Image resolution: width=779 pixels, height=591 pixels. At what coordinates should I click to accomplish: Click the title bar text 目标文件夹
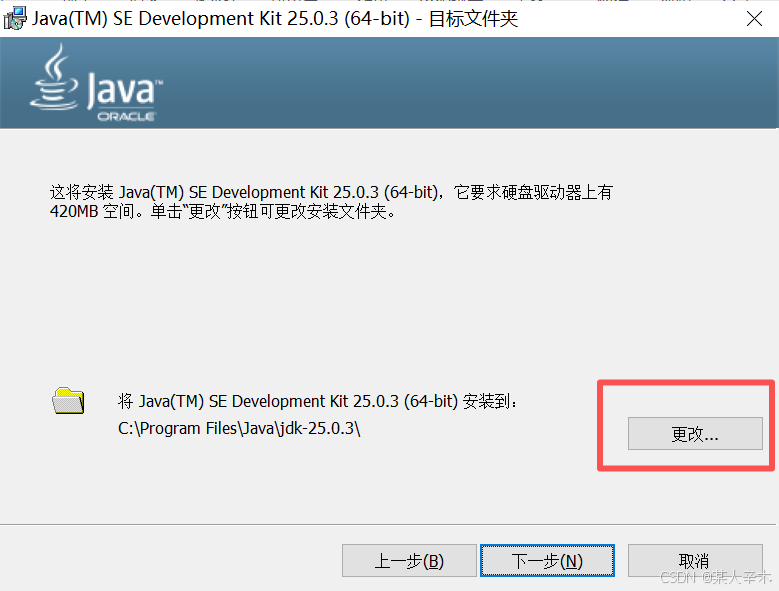(473, 19)
